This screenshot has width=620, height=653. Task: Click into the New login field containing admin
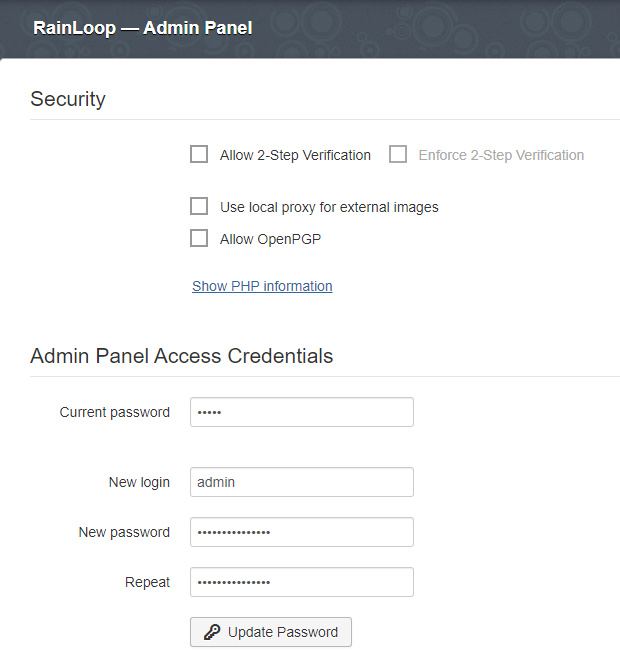(301, 482)
